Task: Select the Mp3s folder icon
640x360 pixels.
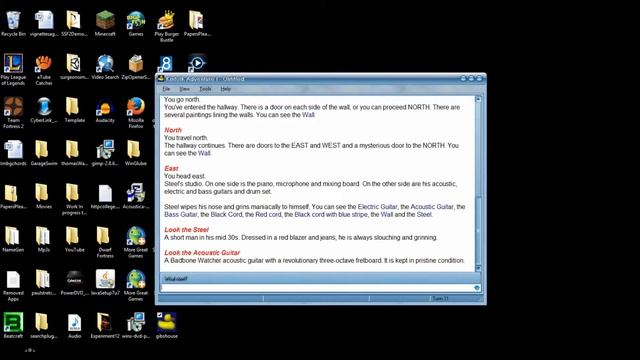Action: pos(44,240)
